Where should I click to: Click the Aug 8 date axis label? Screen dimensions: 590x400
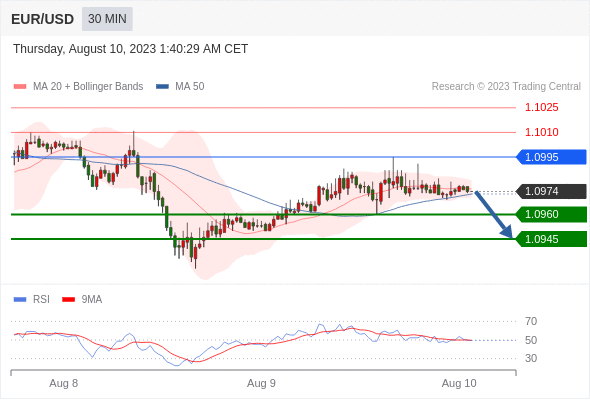tap(64, 383)
